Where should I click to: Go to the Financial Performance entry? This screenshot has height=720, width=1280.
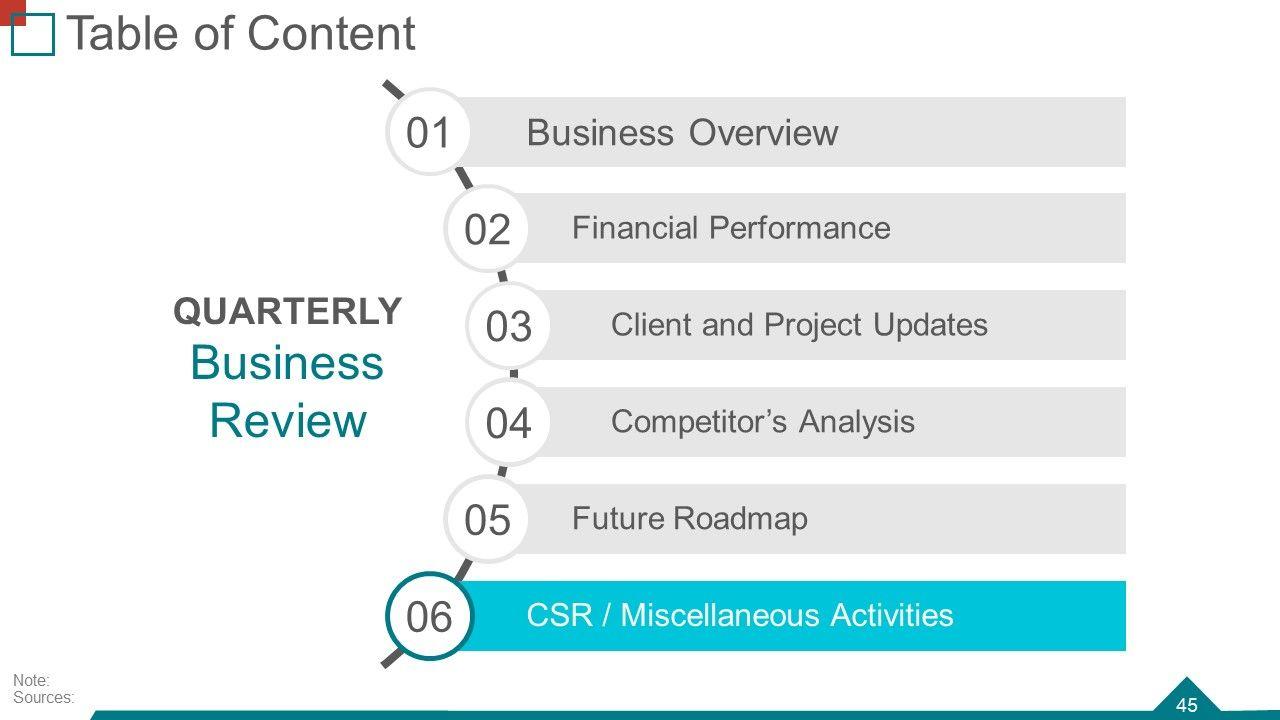point(731,228)
